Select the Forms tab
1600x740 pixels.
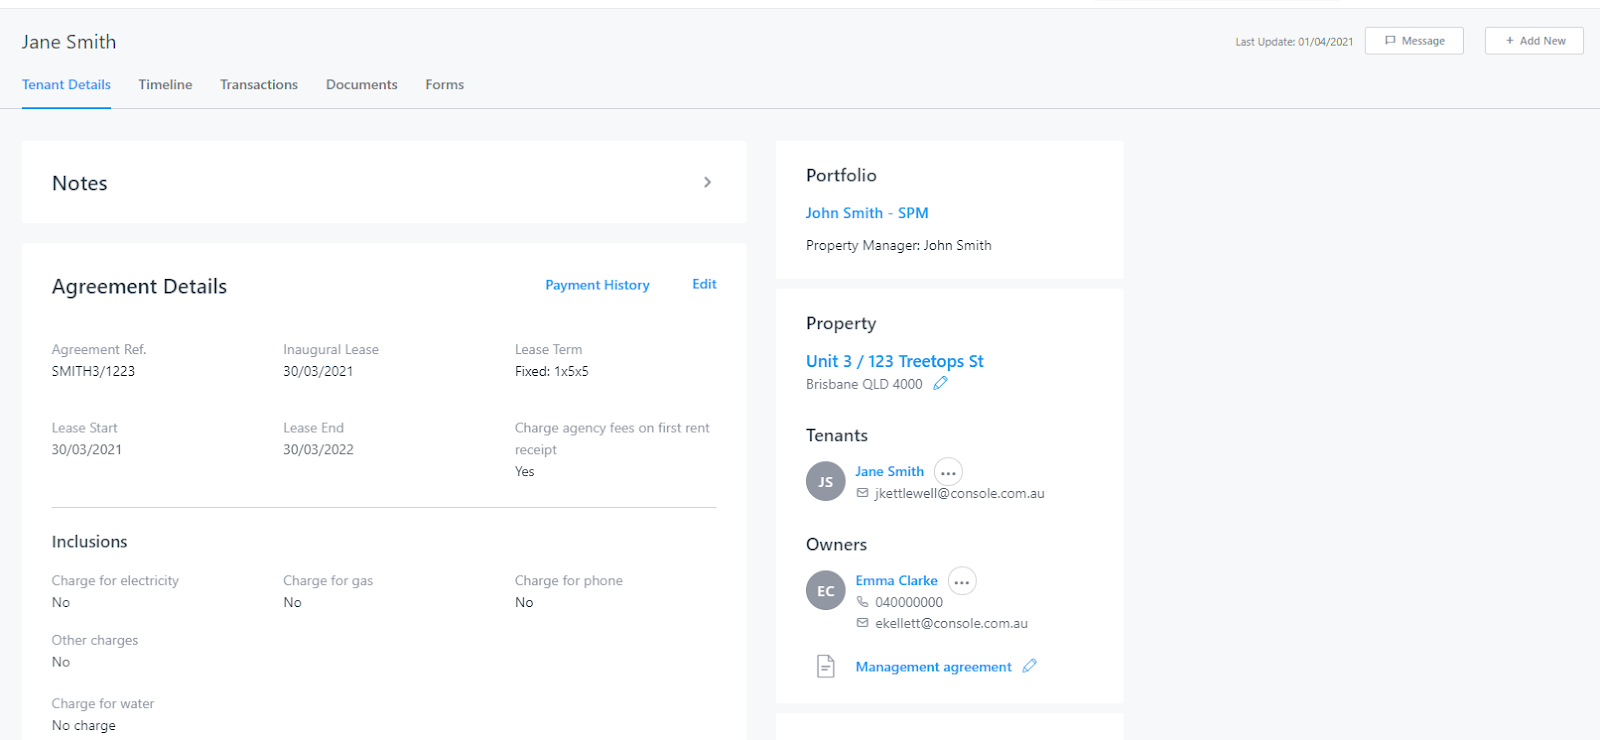tap(445, 85)
